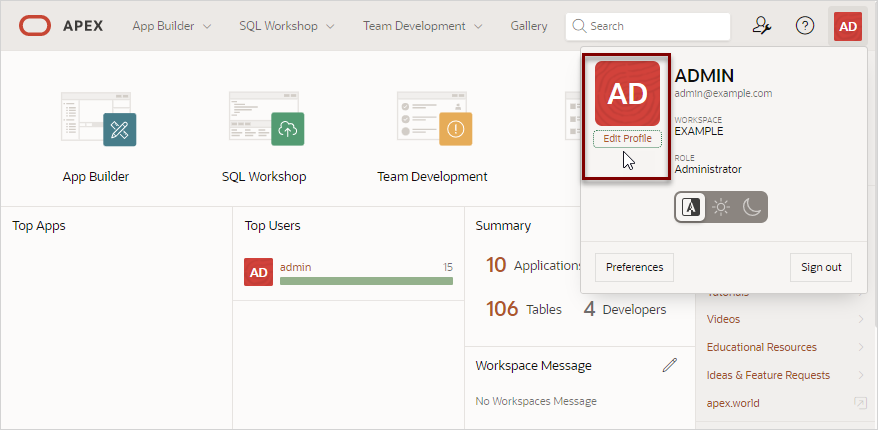Click the App Builder label text
This screenshot has height=430, width=878.
pyautogui.click(x=96, y=176)
